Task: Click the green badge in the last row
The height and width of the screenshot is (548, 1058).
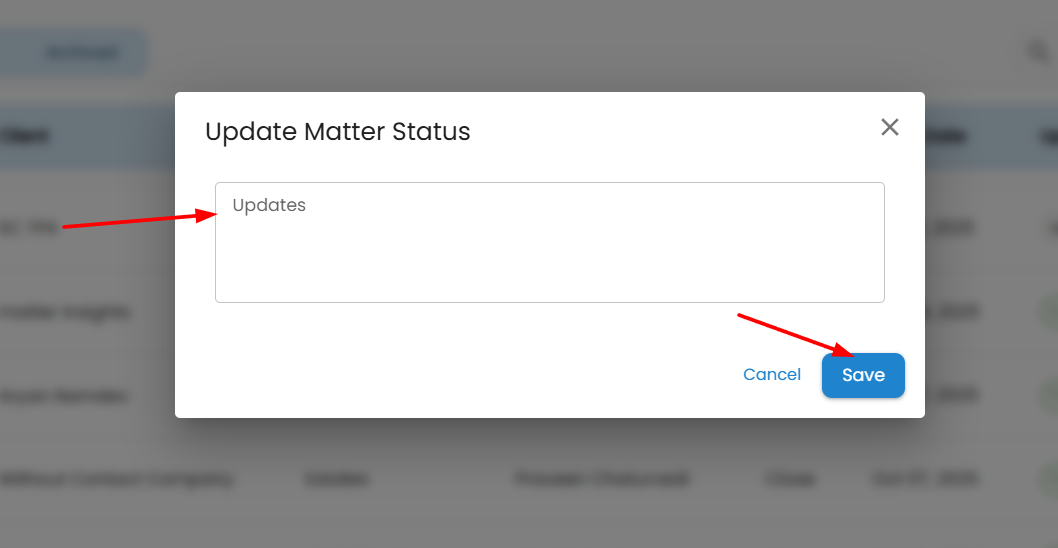Action: tap(1049, 479)
